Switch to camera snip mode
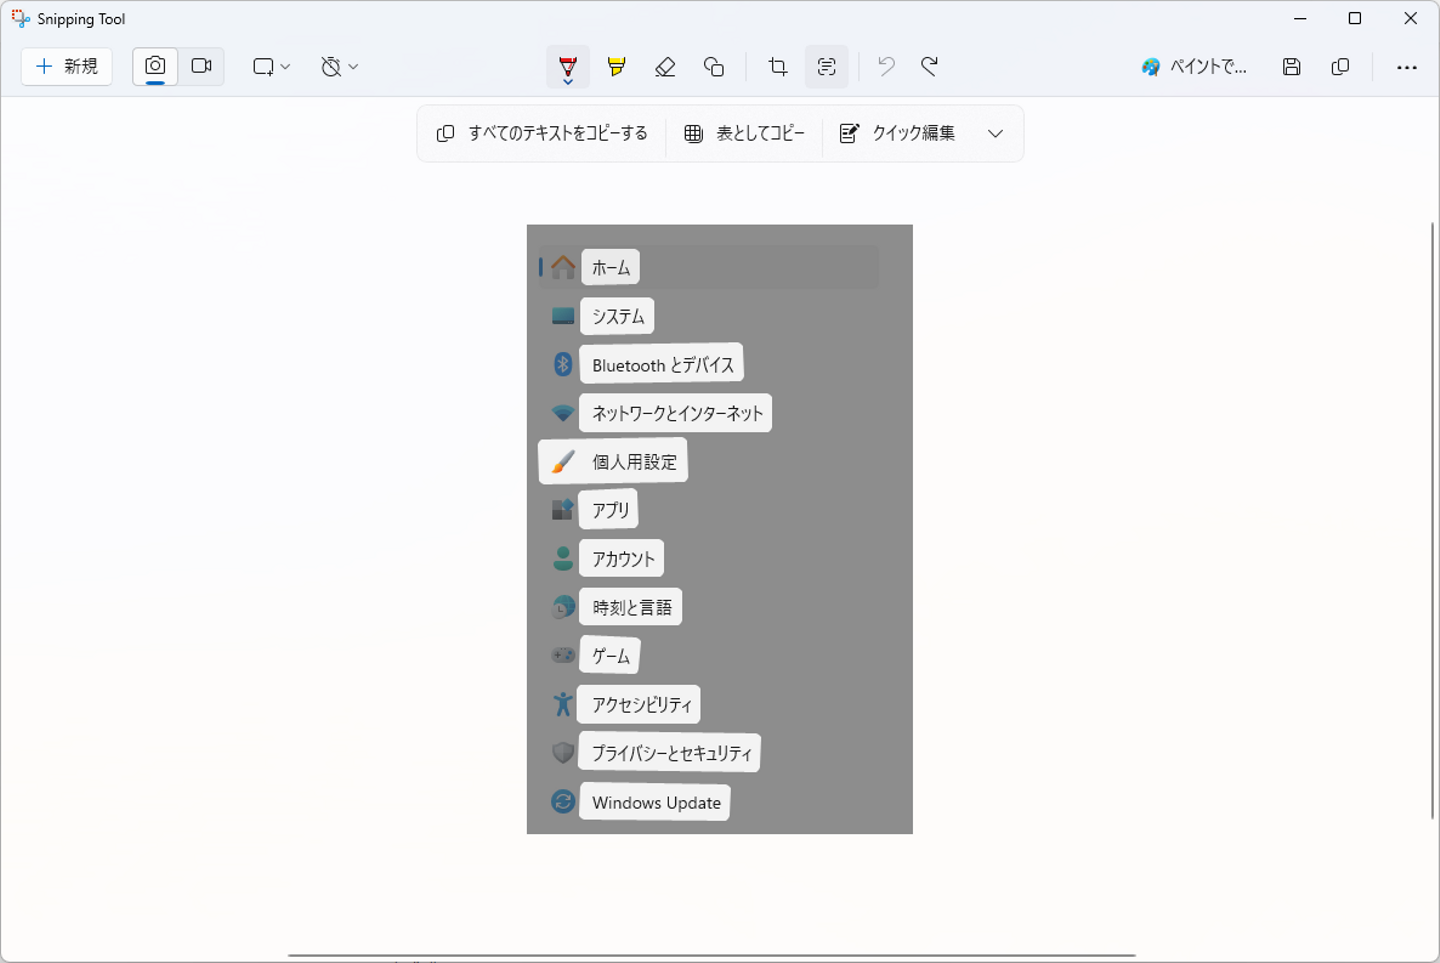Image resolution: width=1440 pixels, height=963 pixels. (155, 67)
